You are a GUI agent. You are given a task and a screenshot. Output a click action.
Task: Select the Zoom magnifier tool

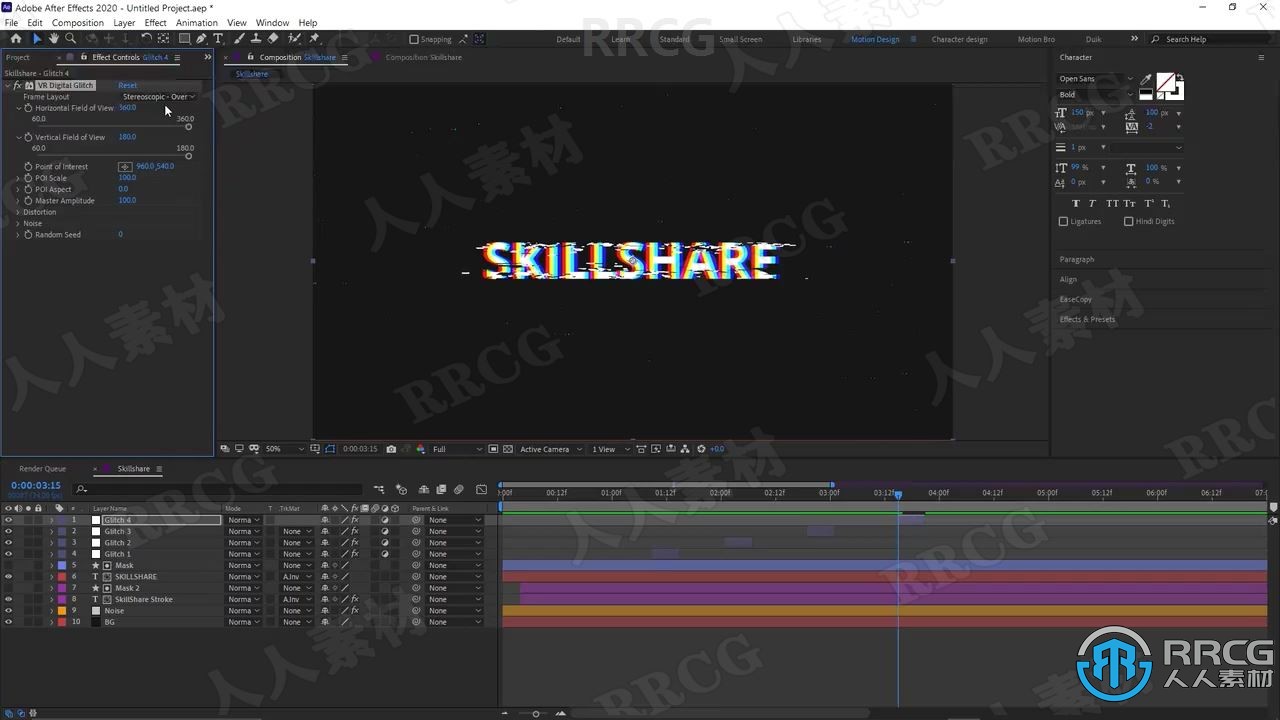70,39
